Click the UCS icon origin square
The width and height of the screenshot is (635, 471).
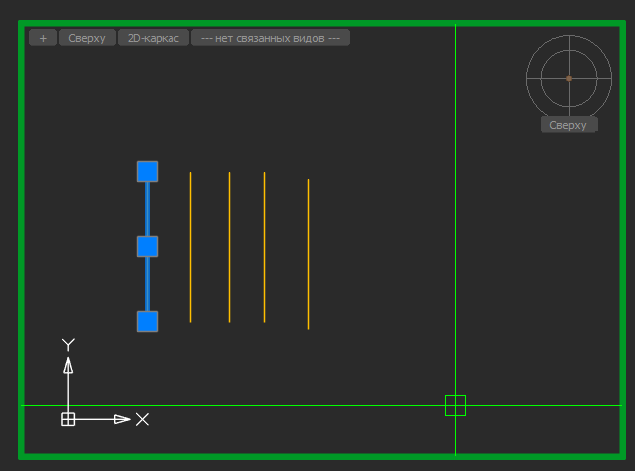click(x=68, y=419)
